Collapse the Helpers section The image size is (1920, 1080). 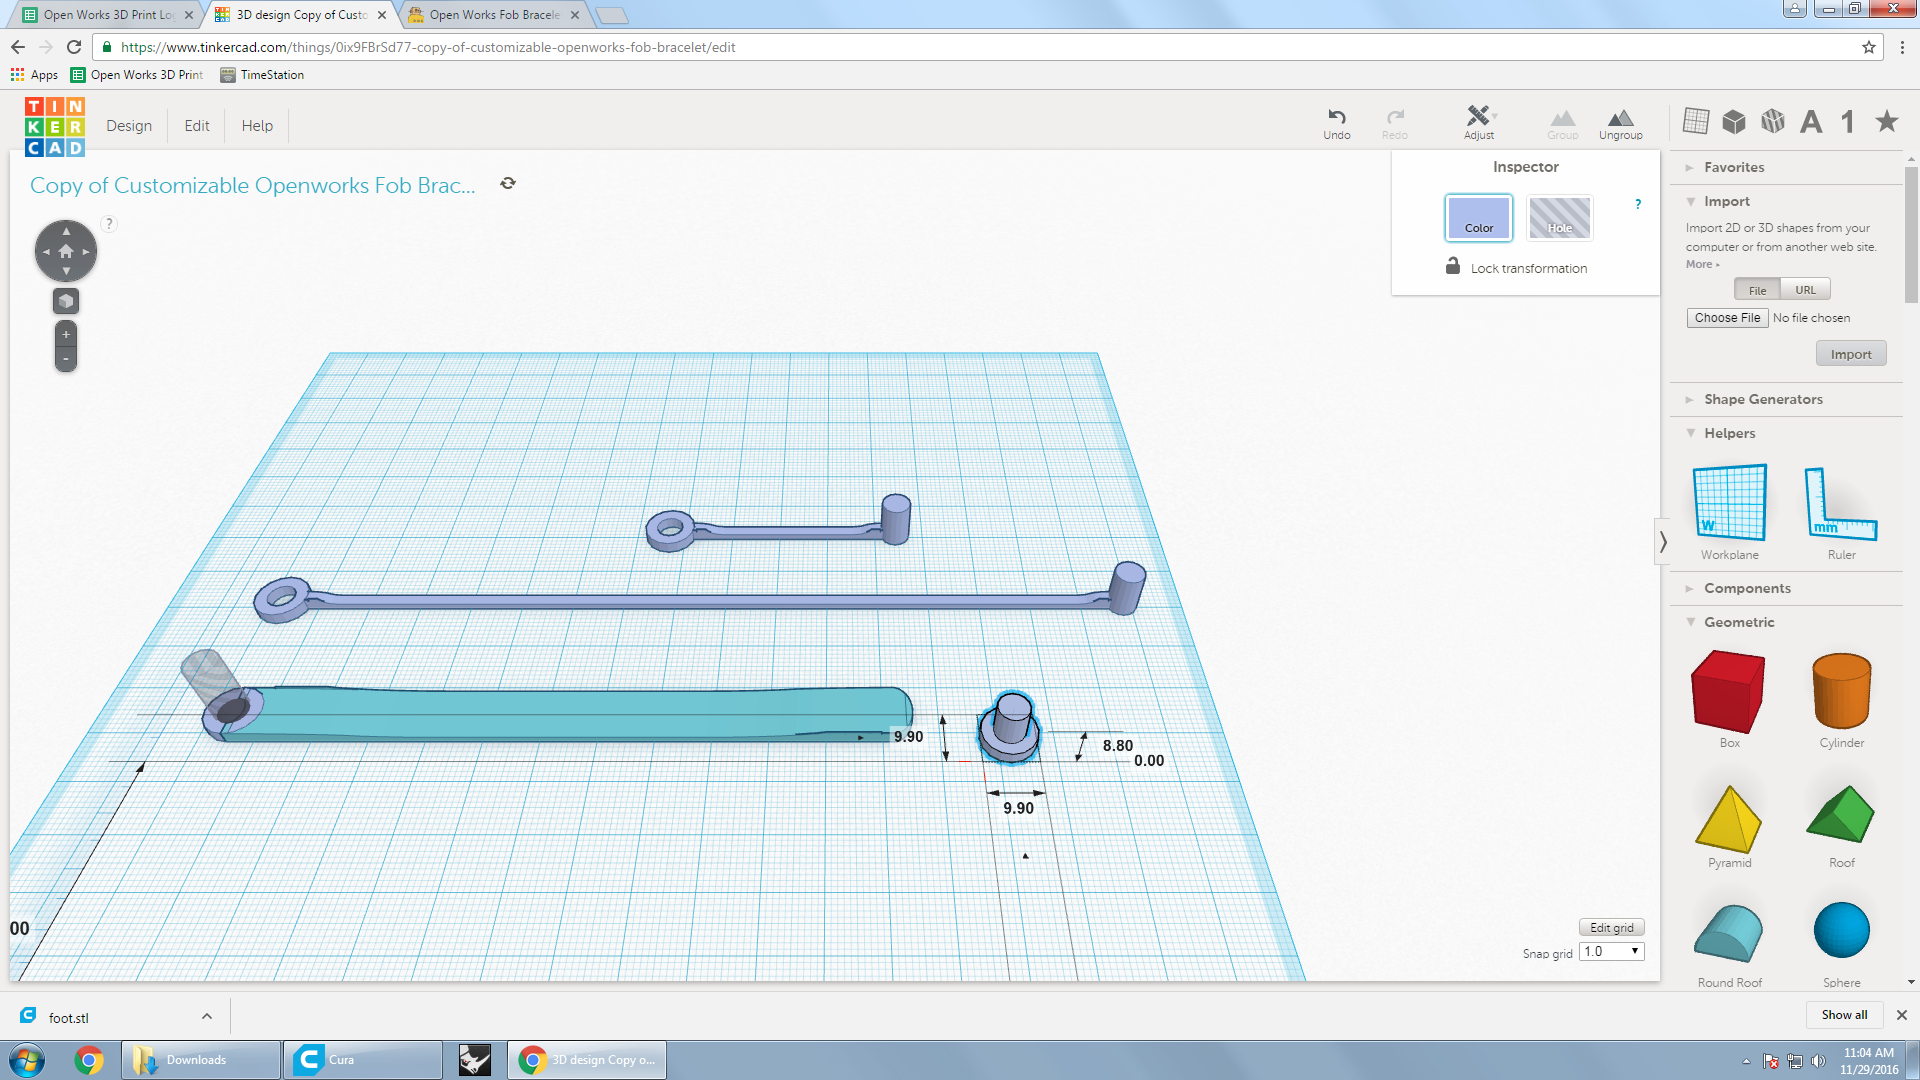click(1728, 433)
